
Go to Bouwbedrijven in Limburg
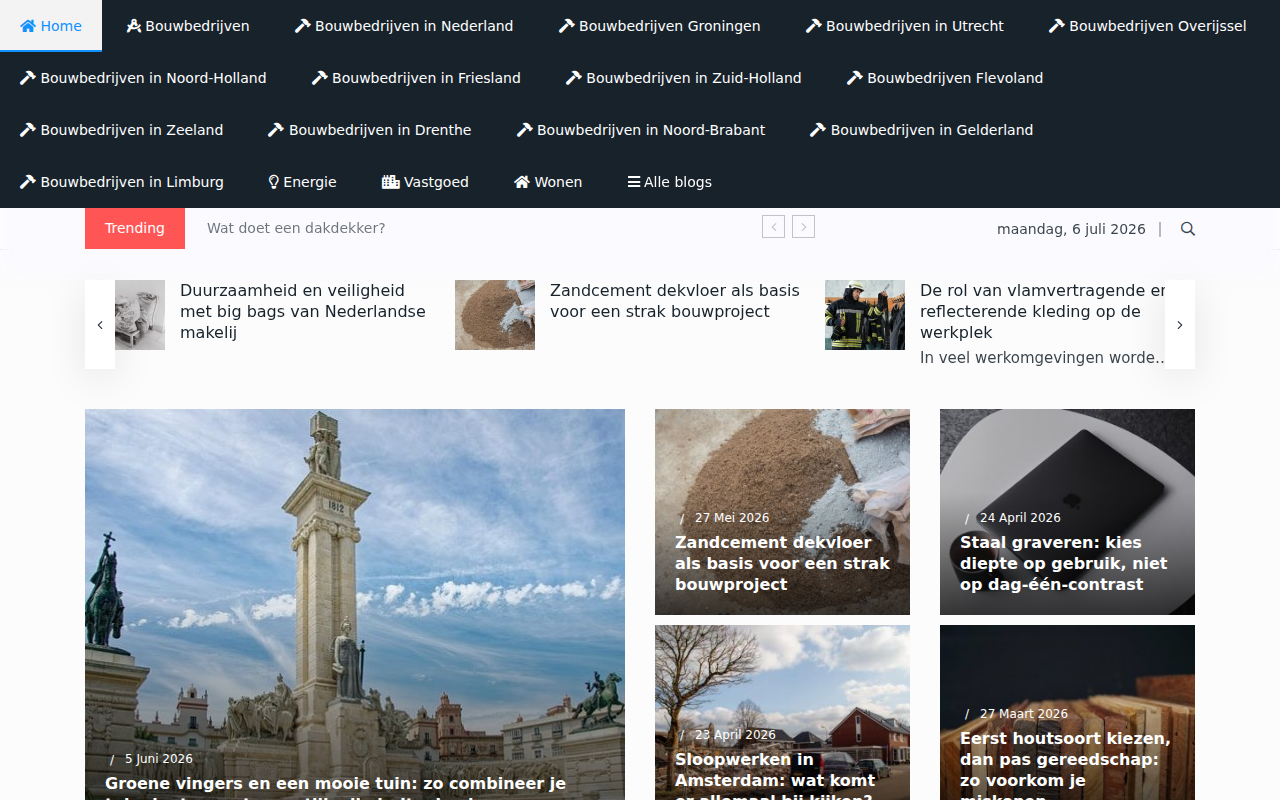(122, 182)
